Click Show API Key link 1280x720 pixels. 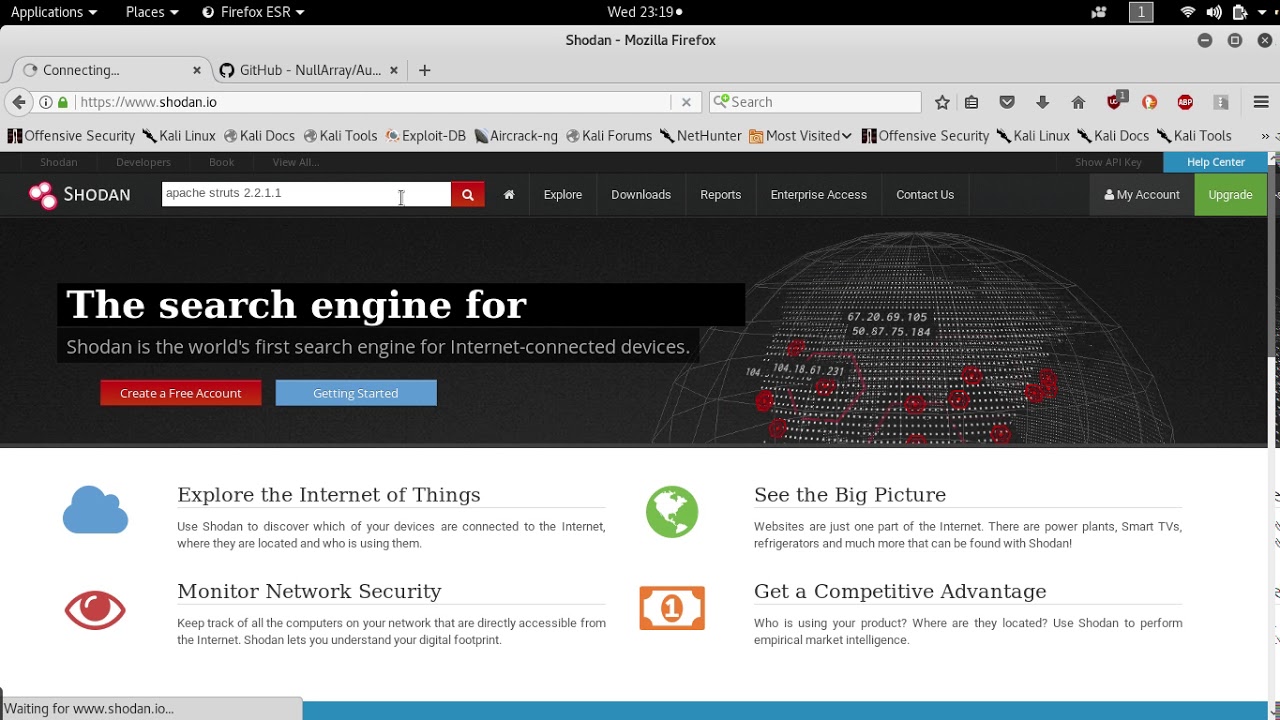pos(1108,162)
